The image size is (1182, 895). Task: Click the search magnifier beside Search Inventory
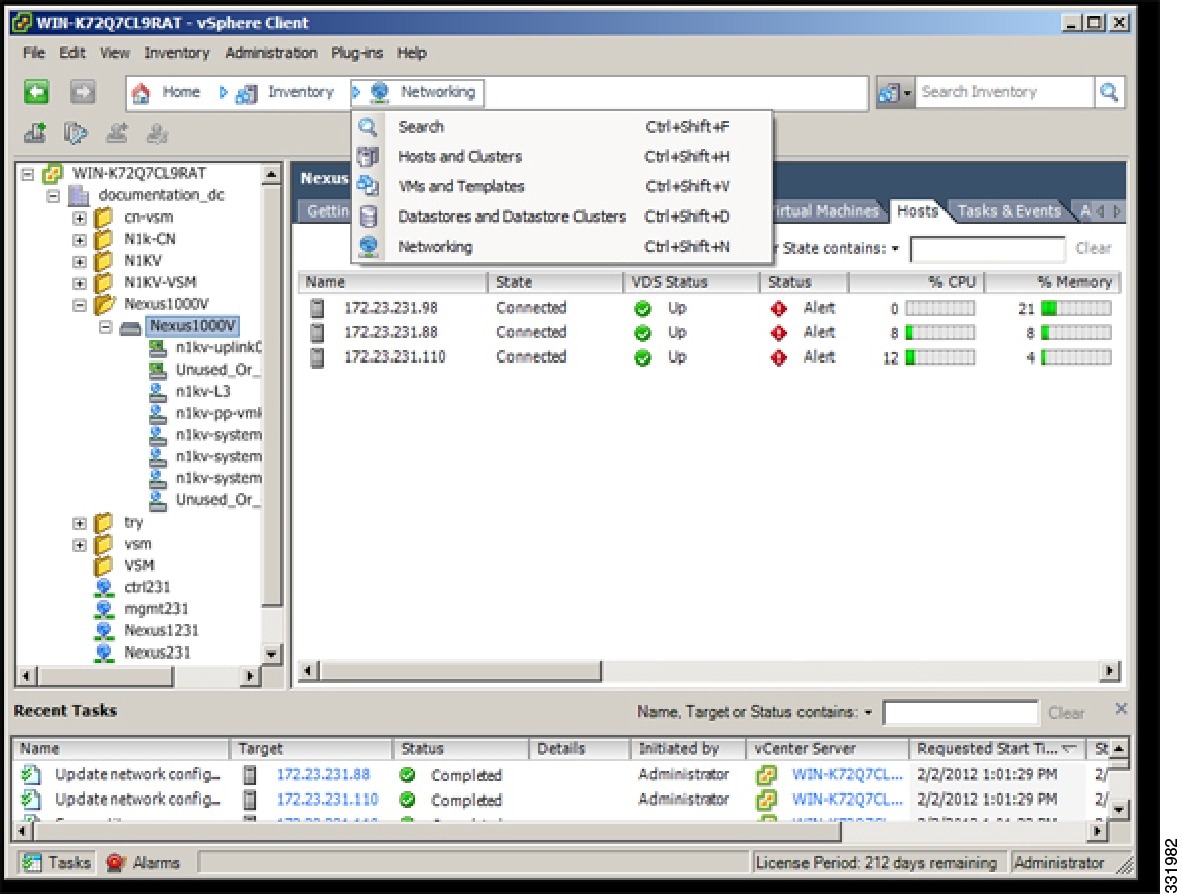coord(1109,92)
